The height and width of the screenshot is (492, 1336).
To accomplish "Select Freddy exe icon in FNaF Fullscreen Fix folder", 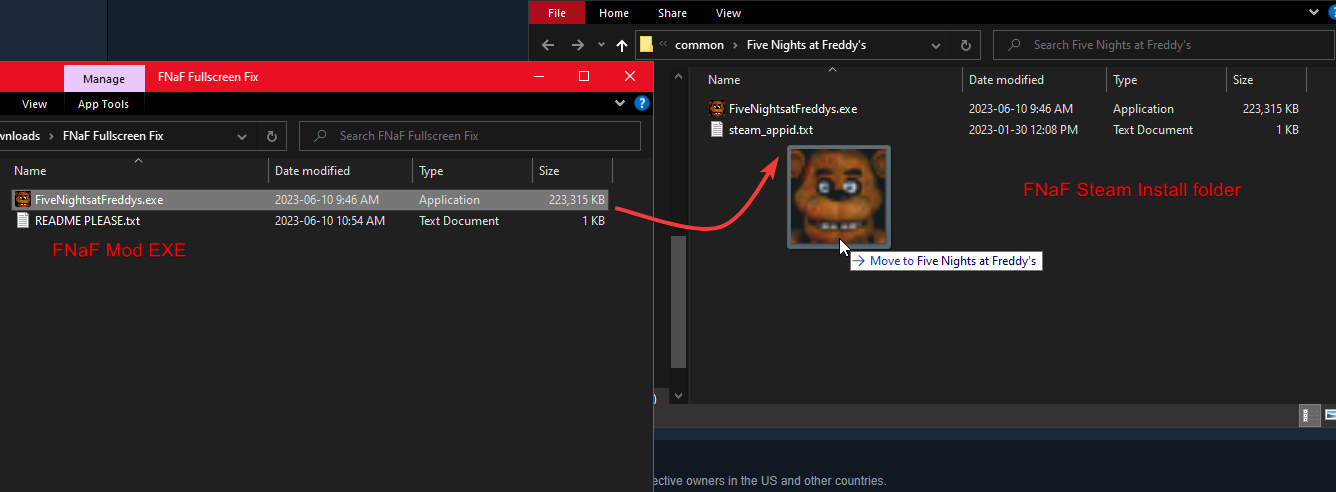I will point(22,200).
